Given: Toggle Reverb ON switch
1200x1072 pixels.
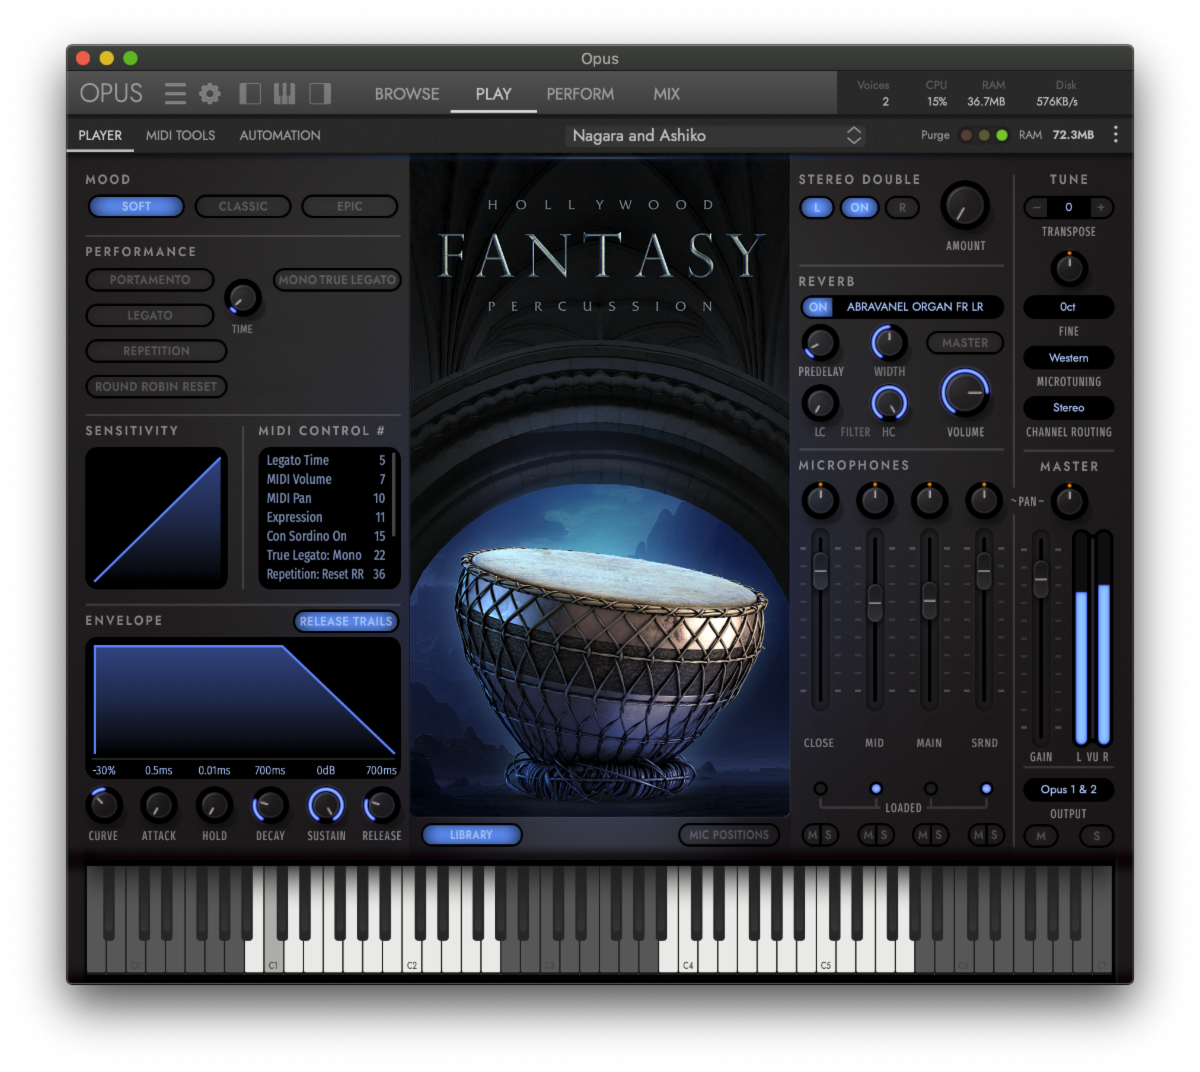Looking at the screenshot, I should coord(818,307).
